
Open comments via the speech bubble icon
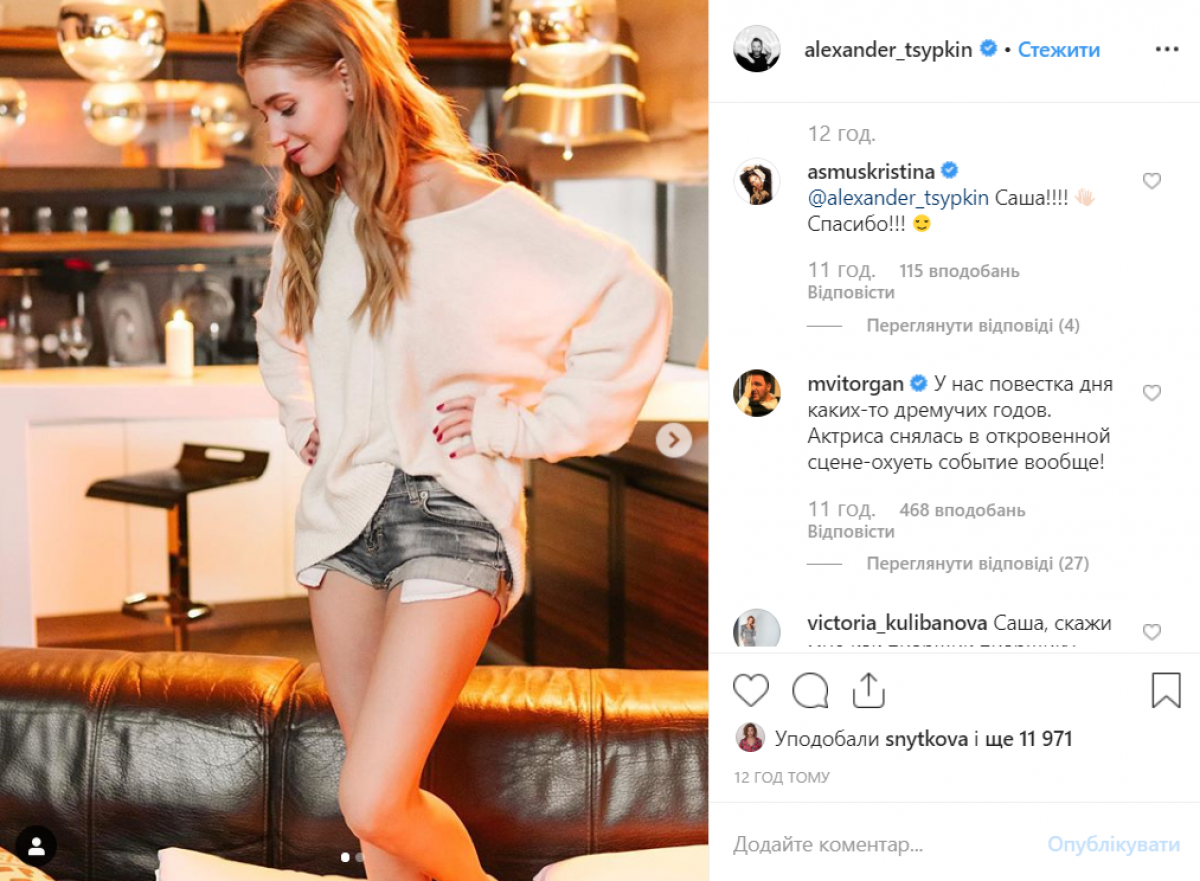(810, 690)
